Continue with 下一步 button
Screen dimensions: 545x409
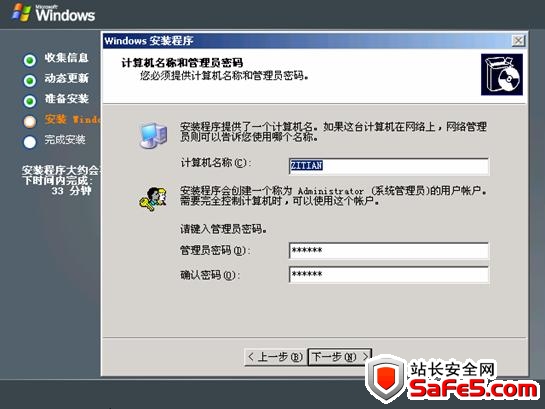pos(340,357)
